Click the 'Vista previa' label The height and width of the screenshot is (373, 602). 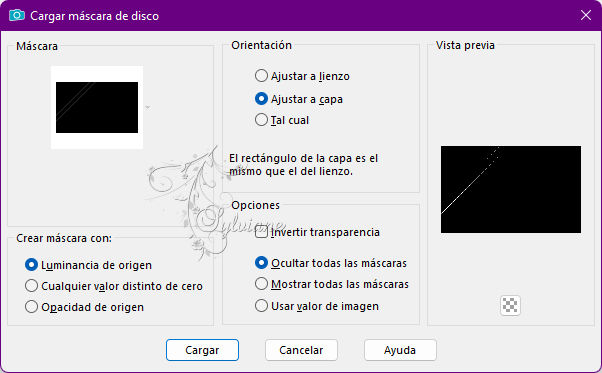[x=465, y=45]
